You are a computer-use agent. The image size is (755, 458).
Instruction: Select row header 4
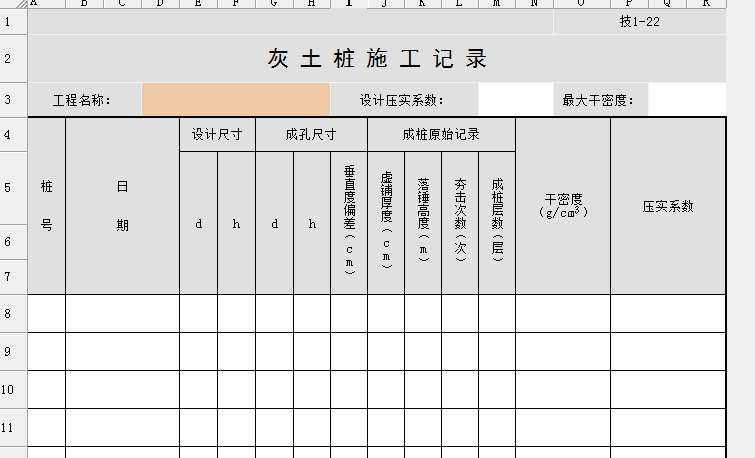click(x=13, y=134)
